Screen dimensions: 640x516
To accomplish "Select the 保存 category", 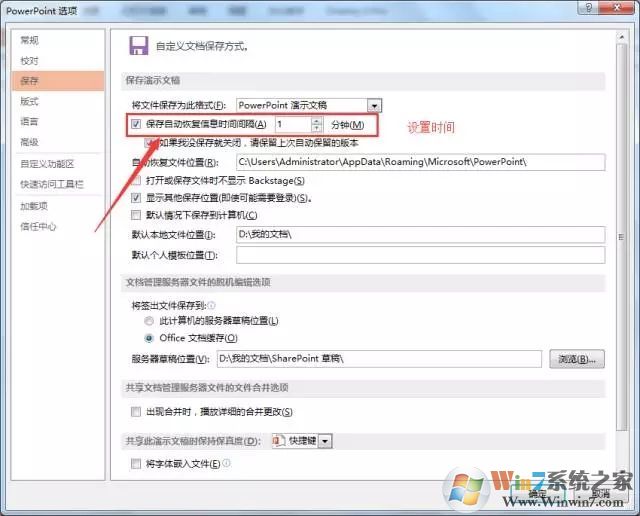I will click(x=58, y=81).
